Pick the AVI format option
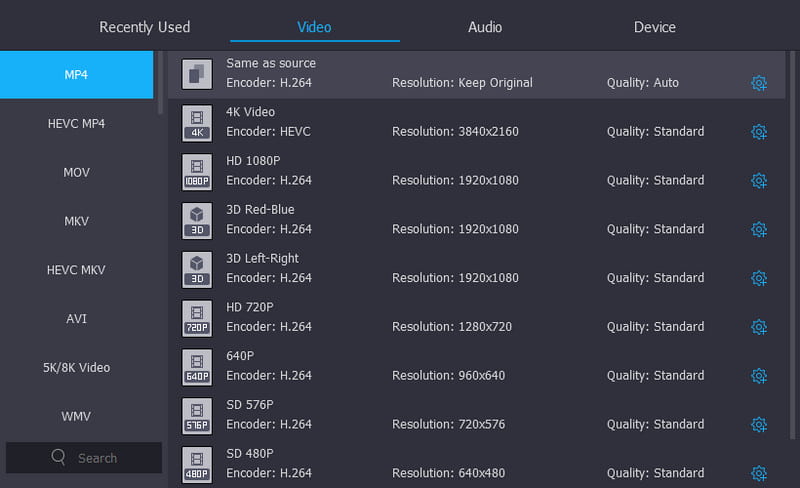Image resolution: width=800 pixels, height=488 pixels. 76,319
